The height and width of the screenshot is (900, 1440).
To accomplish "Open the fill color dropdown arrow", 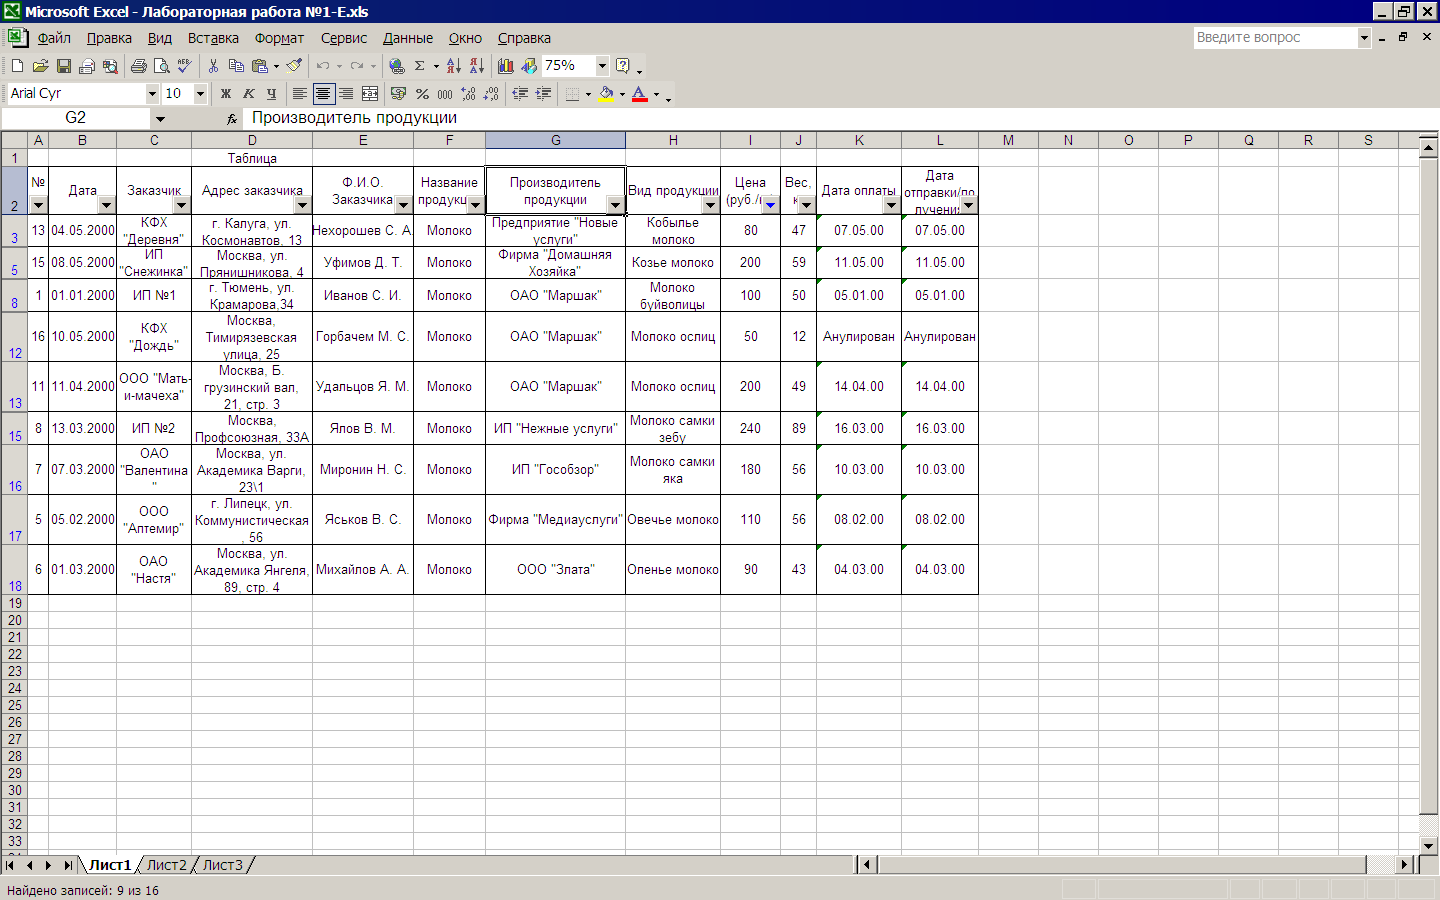I will 621,94.
